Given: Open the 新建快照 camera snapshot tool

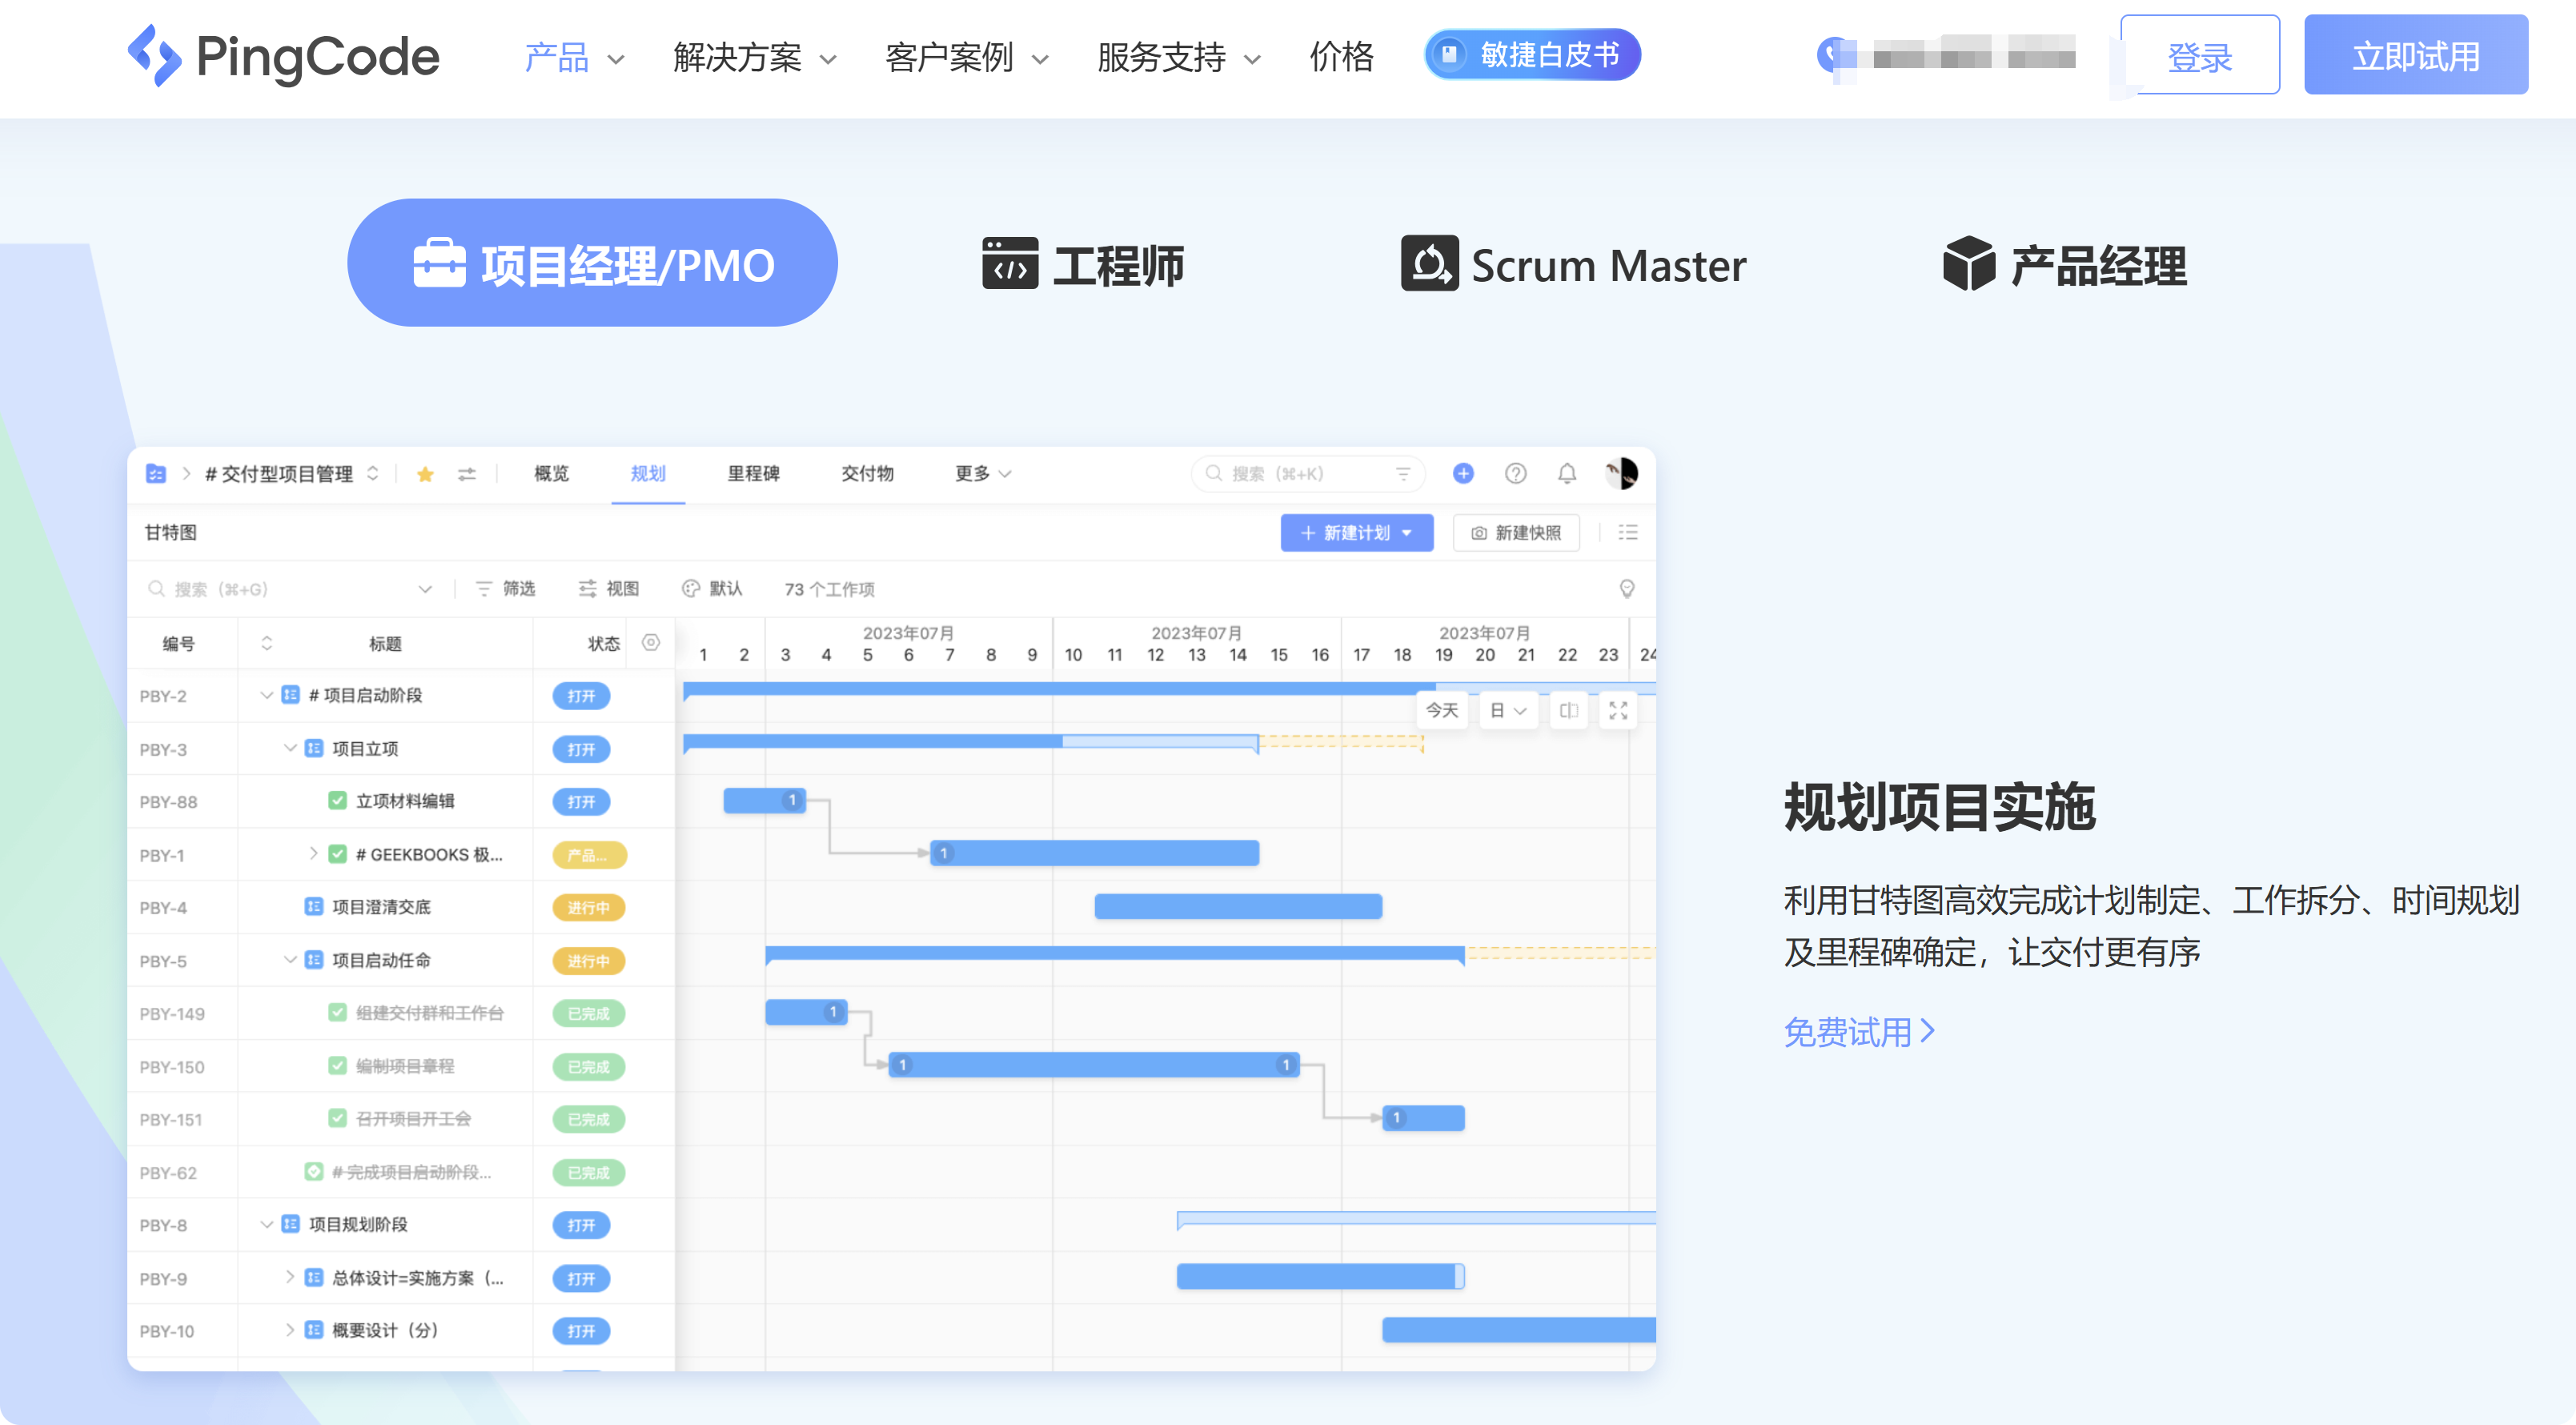Looking at the screenshot, I should click(x=1516, y=533).
